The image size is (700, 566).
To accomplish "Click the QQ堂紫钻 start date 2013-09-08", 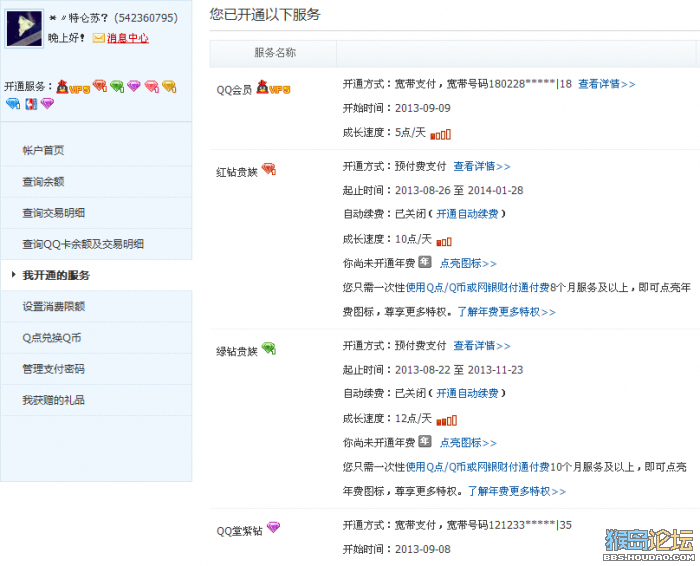I will 423,549.
